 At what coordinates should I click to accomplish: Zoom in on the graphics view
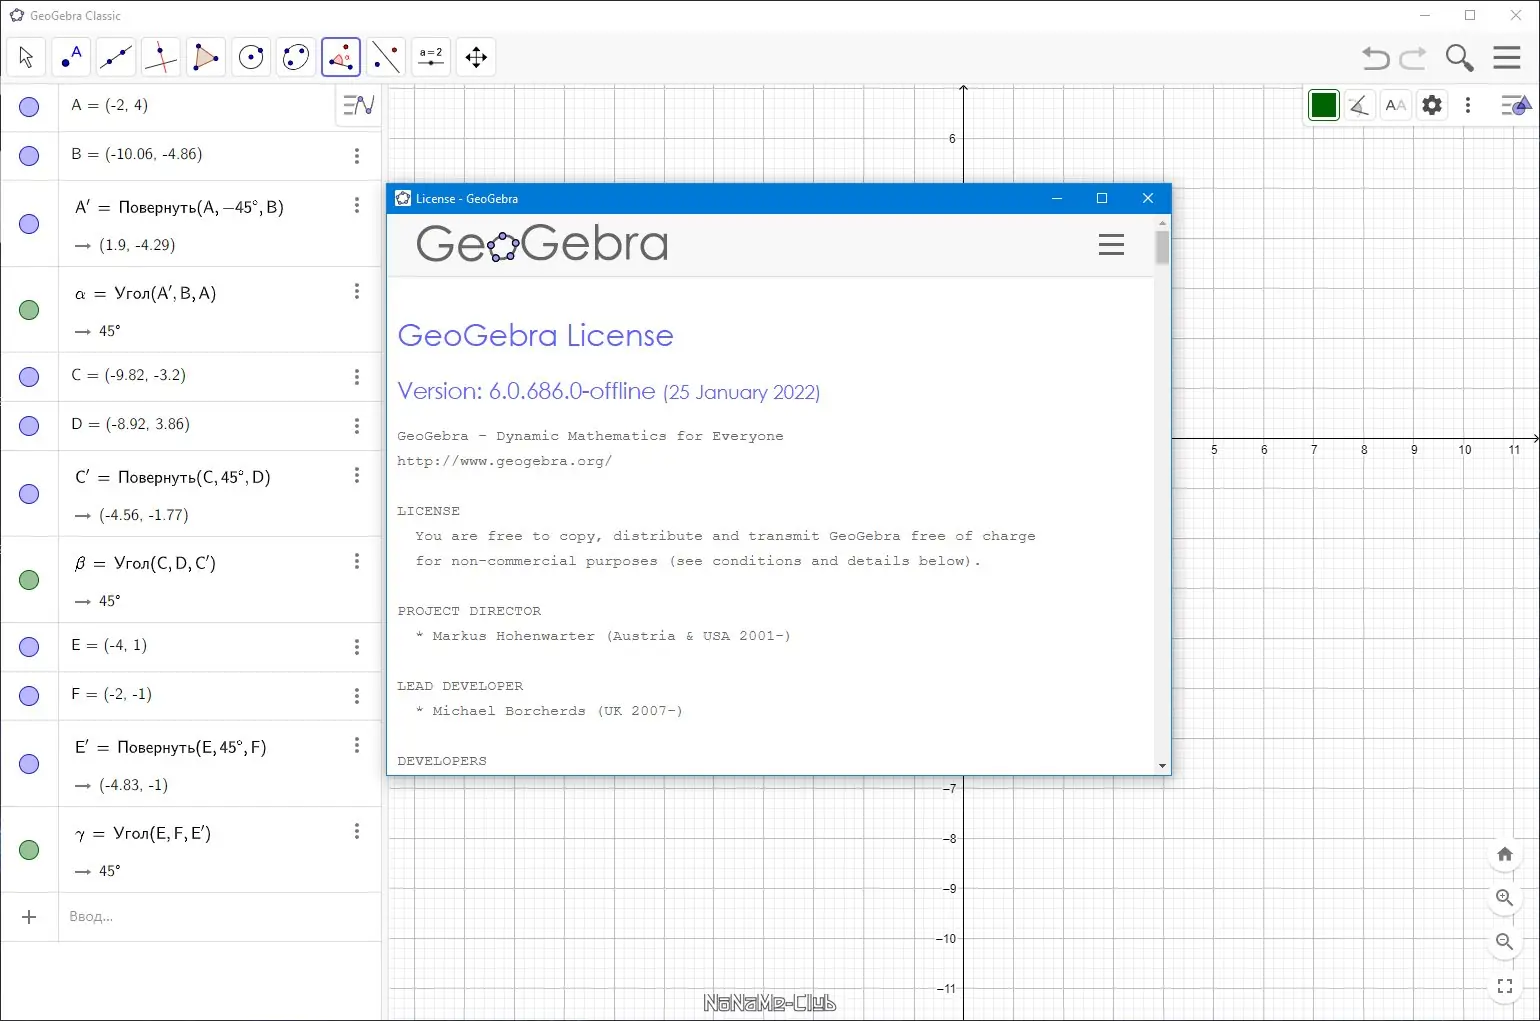tap(1505, 898)
